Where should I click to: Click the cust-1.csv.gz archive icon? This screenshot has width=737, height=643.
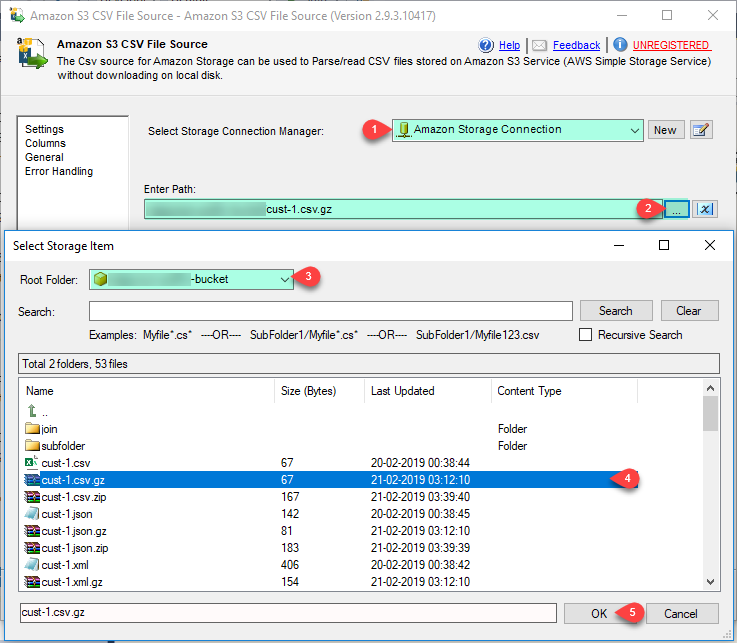[x=32, y=479]
